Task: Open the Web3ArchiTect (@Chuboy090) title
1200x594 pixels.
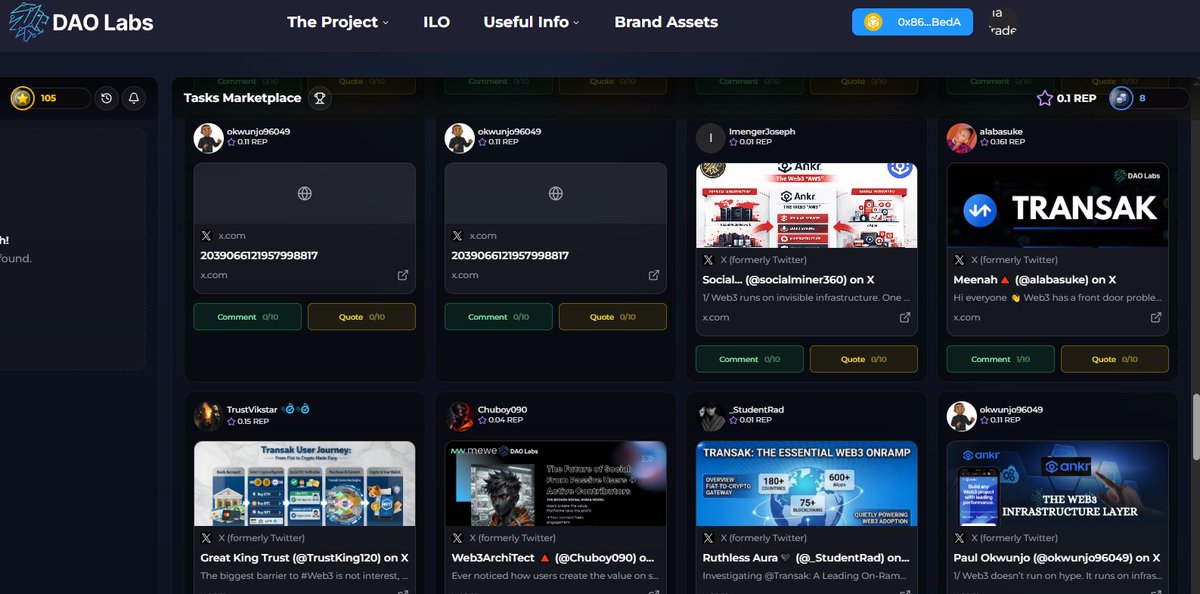Action: point(553,559)
